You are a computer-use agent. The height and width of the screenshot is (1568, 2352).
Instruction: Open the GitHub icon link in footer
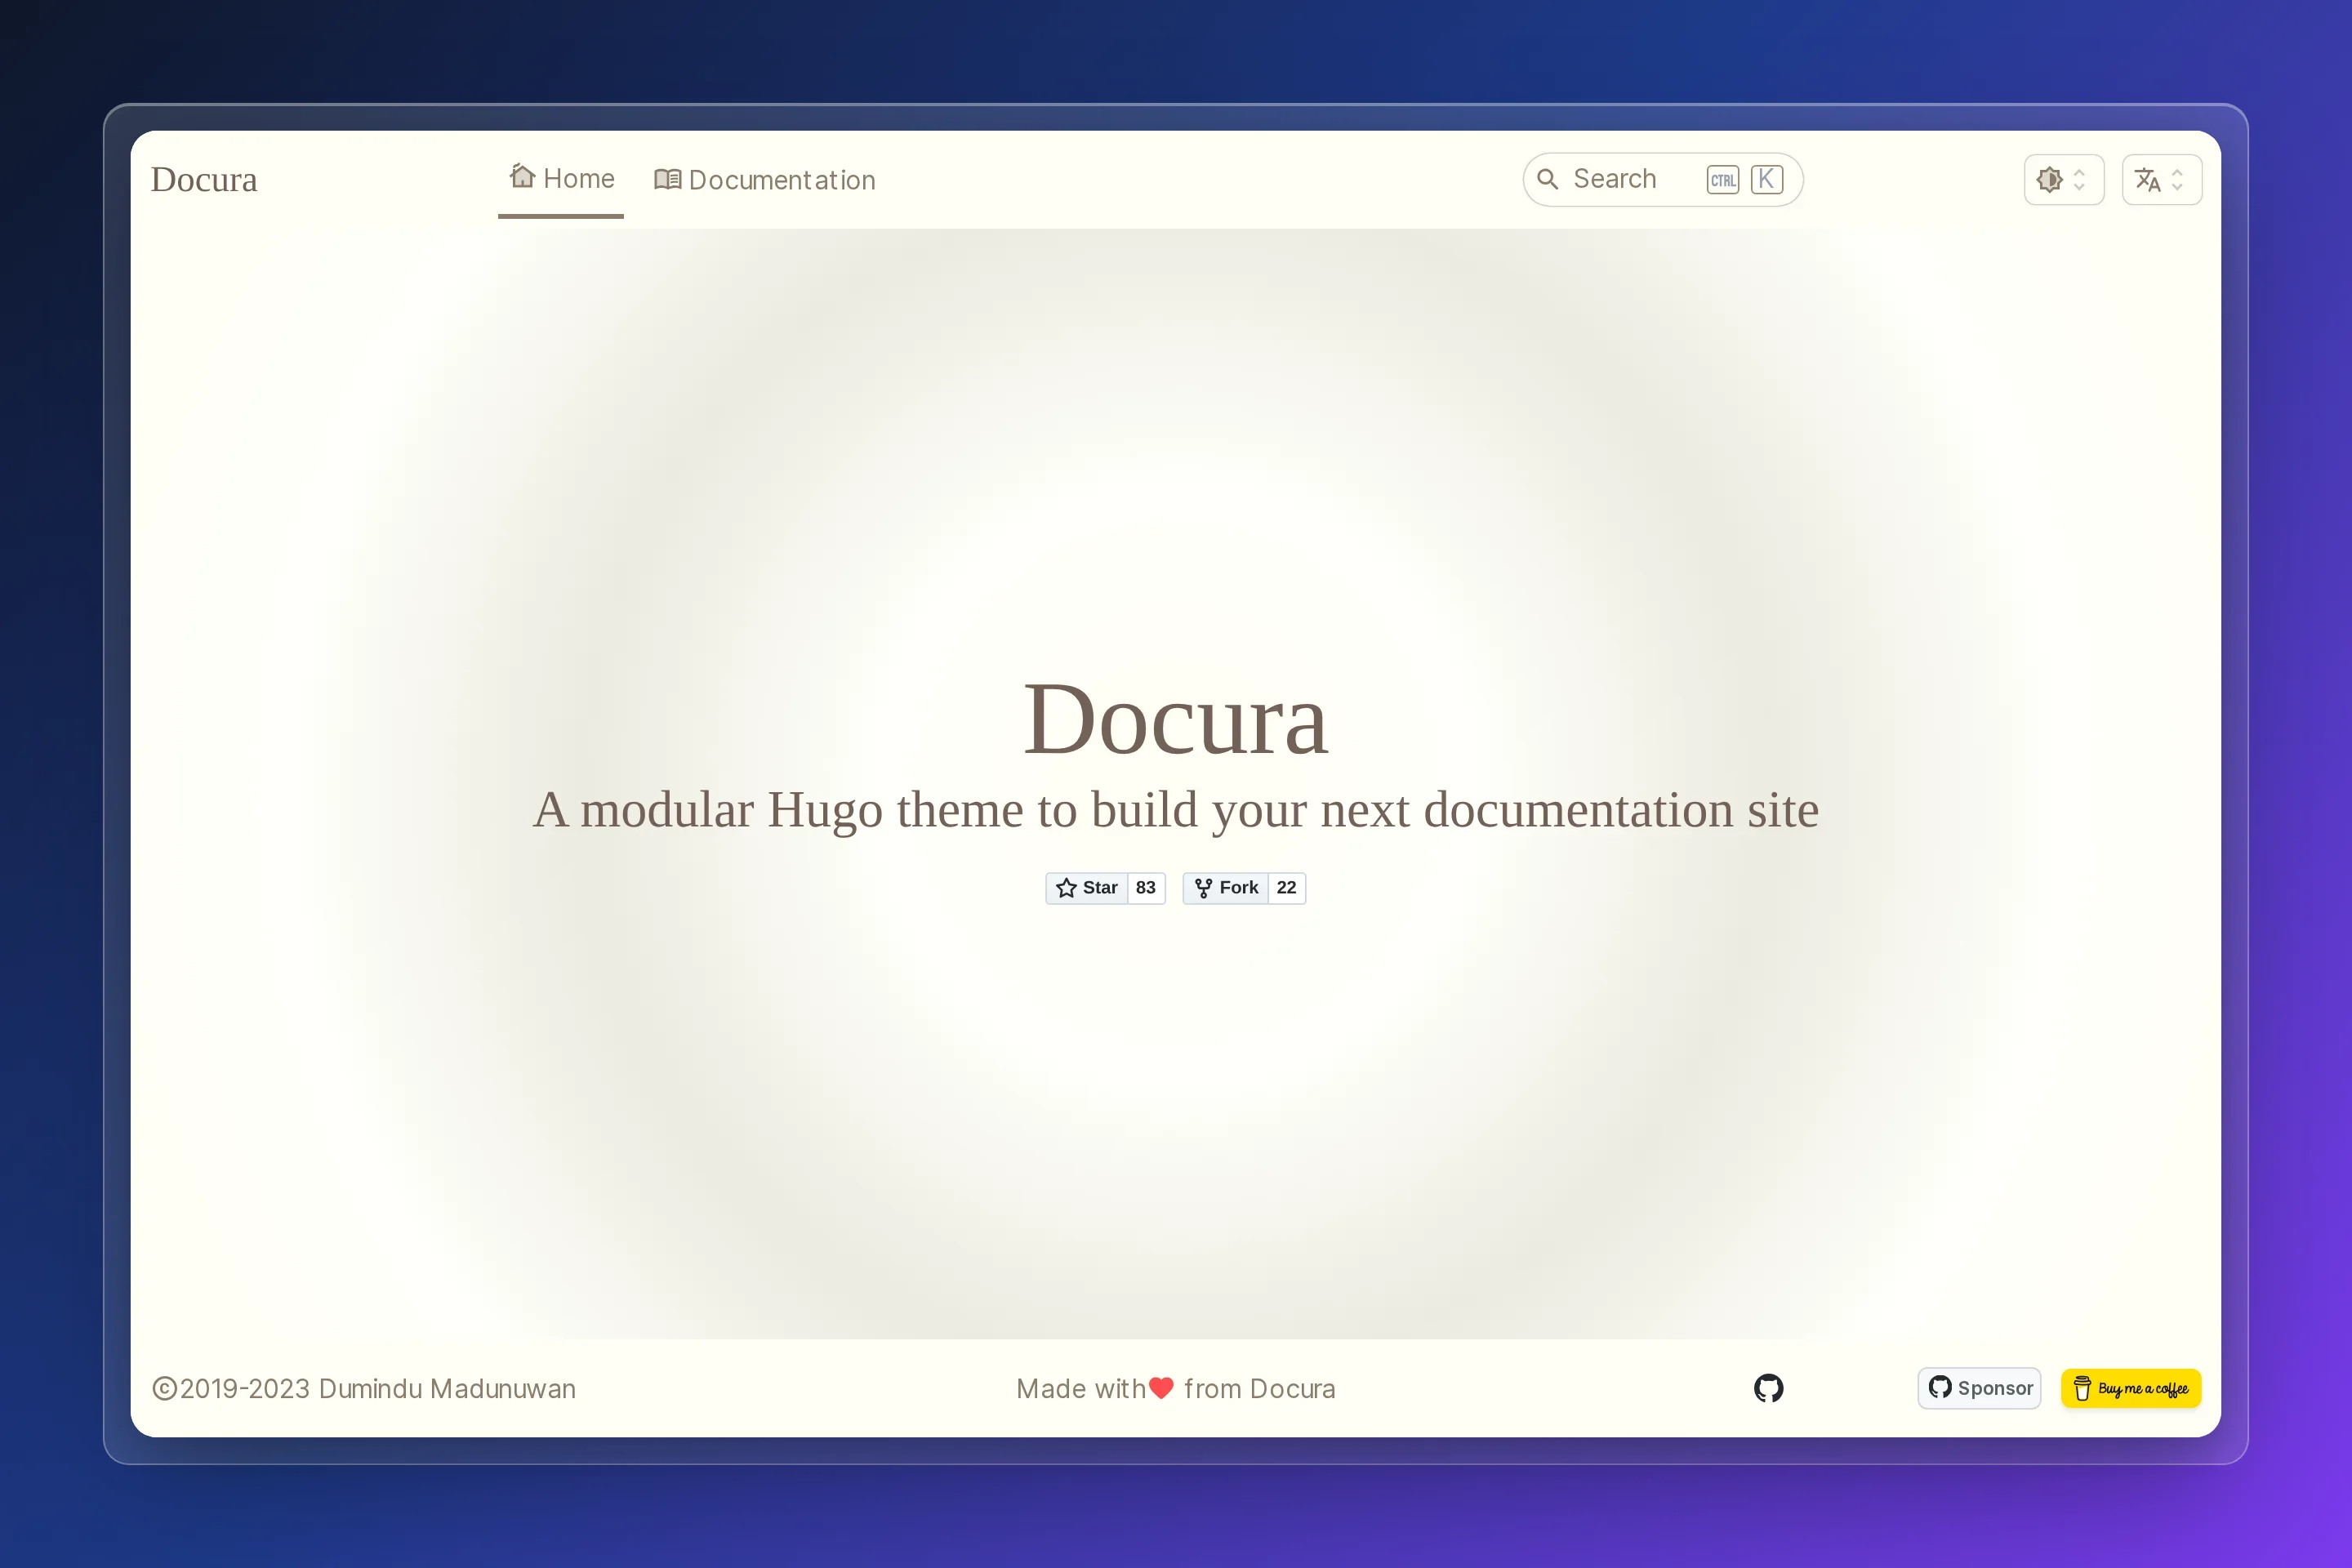1768,1388
